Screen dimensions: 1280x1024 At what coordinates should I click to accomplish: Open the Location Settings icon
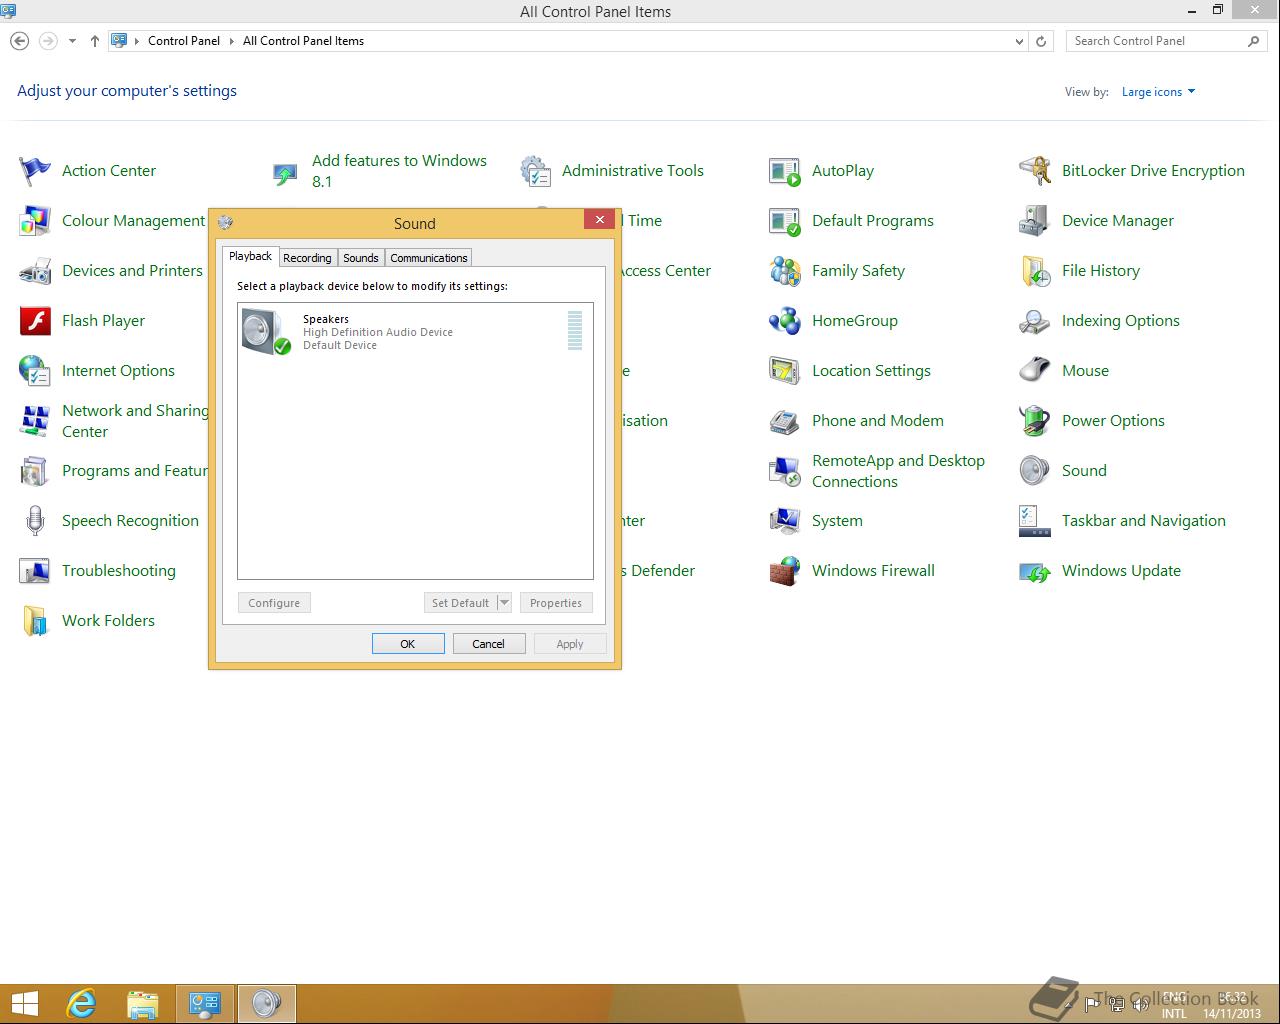[785, 371]
